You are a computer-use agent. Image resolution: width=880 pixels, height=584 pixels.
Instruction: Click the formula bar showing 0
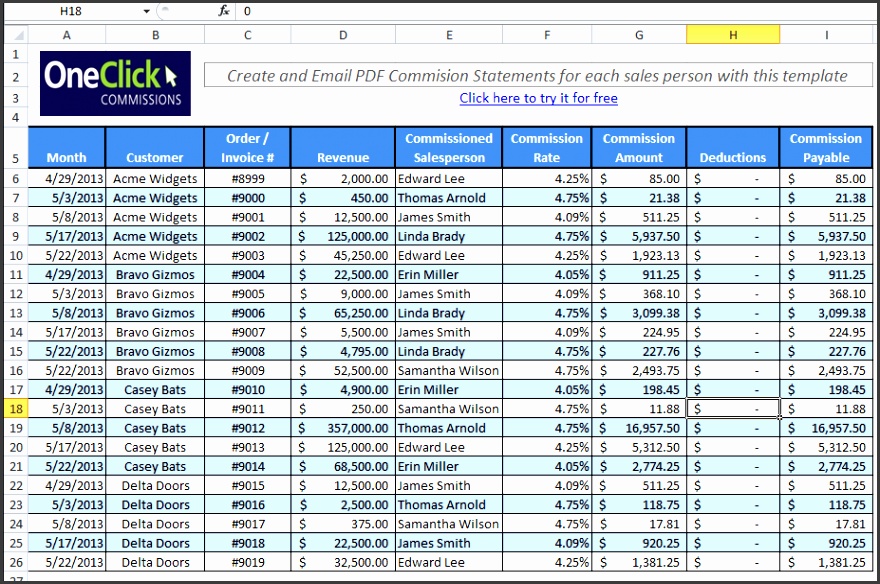[556, 11]
